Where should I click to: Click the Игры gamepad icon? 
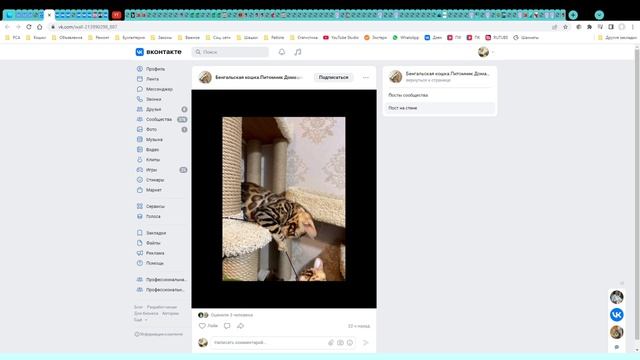140,170
